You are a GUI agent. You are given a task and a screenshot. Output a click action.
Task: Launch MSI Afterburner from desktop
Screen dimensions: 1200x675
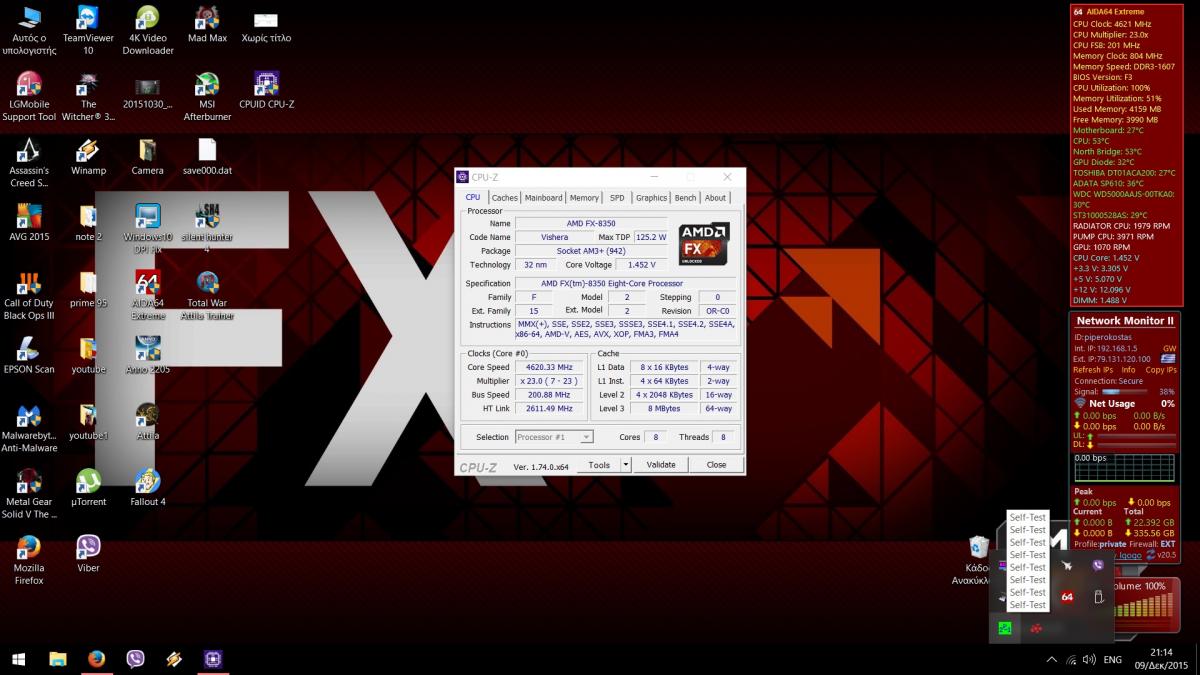(207, 96)
